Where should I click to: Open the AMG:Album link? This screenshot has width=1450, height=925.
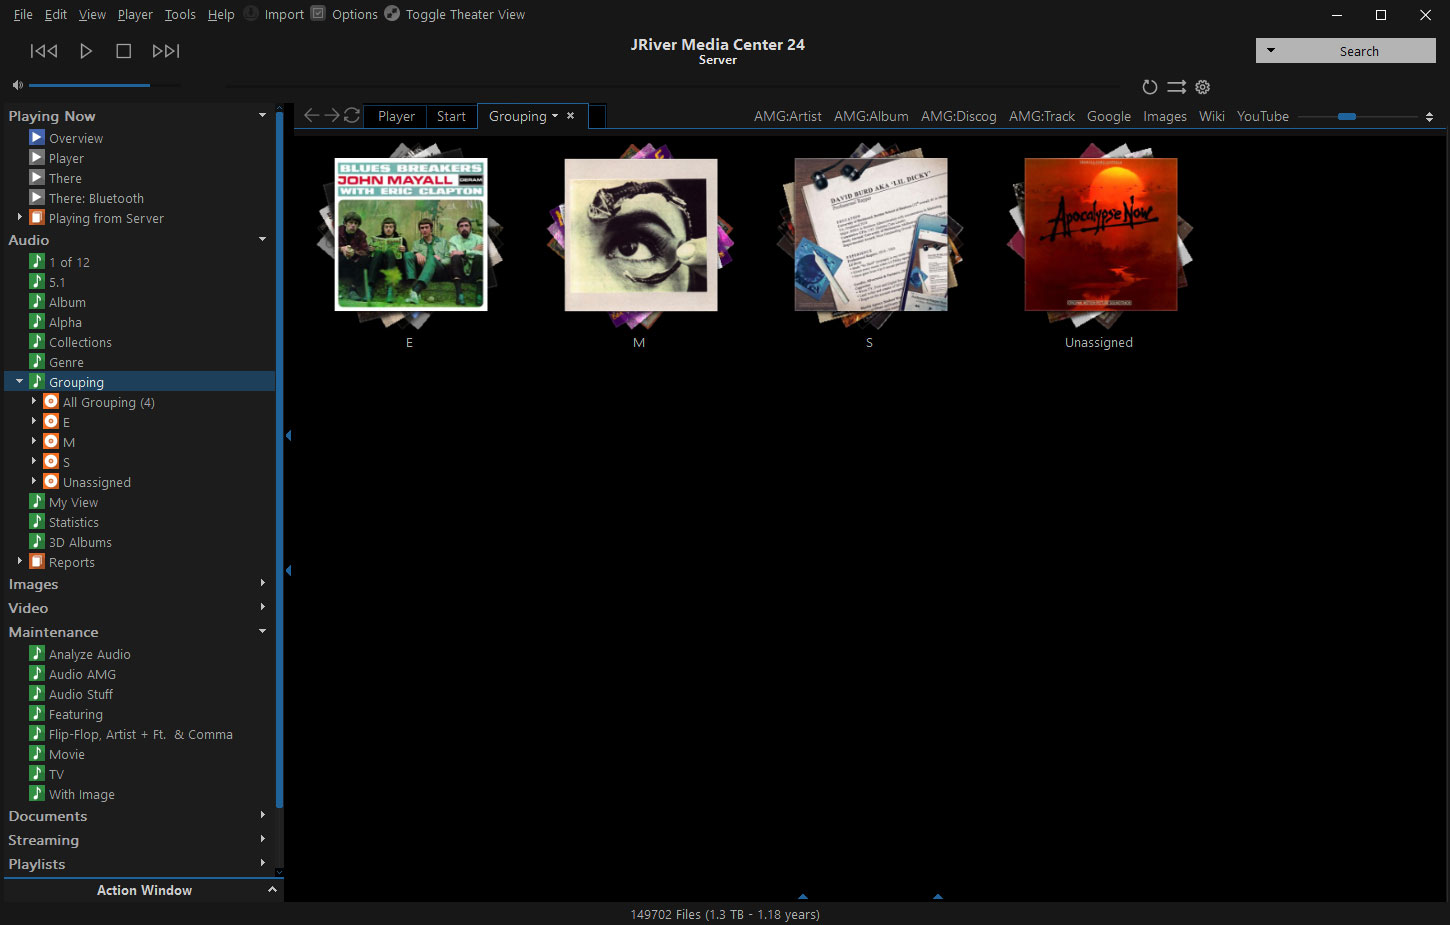(x=871, y=116)
